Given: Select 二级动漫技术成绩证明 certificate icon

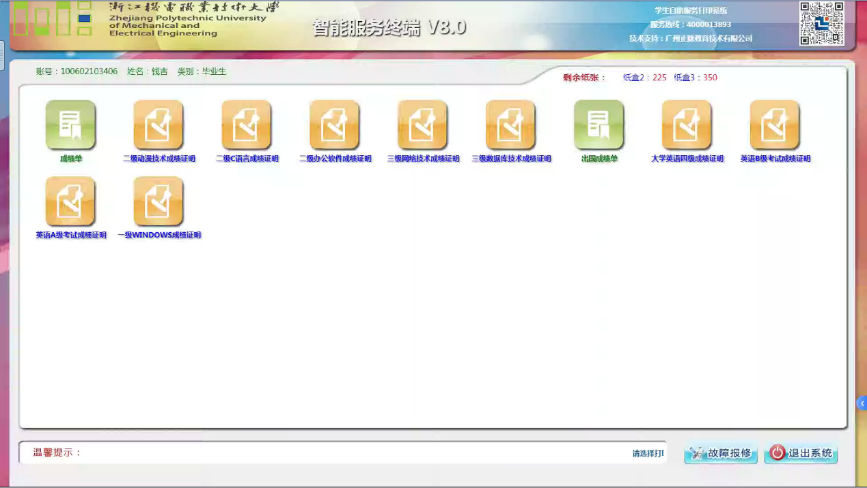Looking at the screenshot, I should [158, 125].
